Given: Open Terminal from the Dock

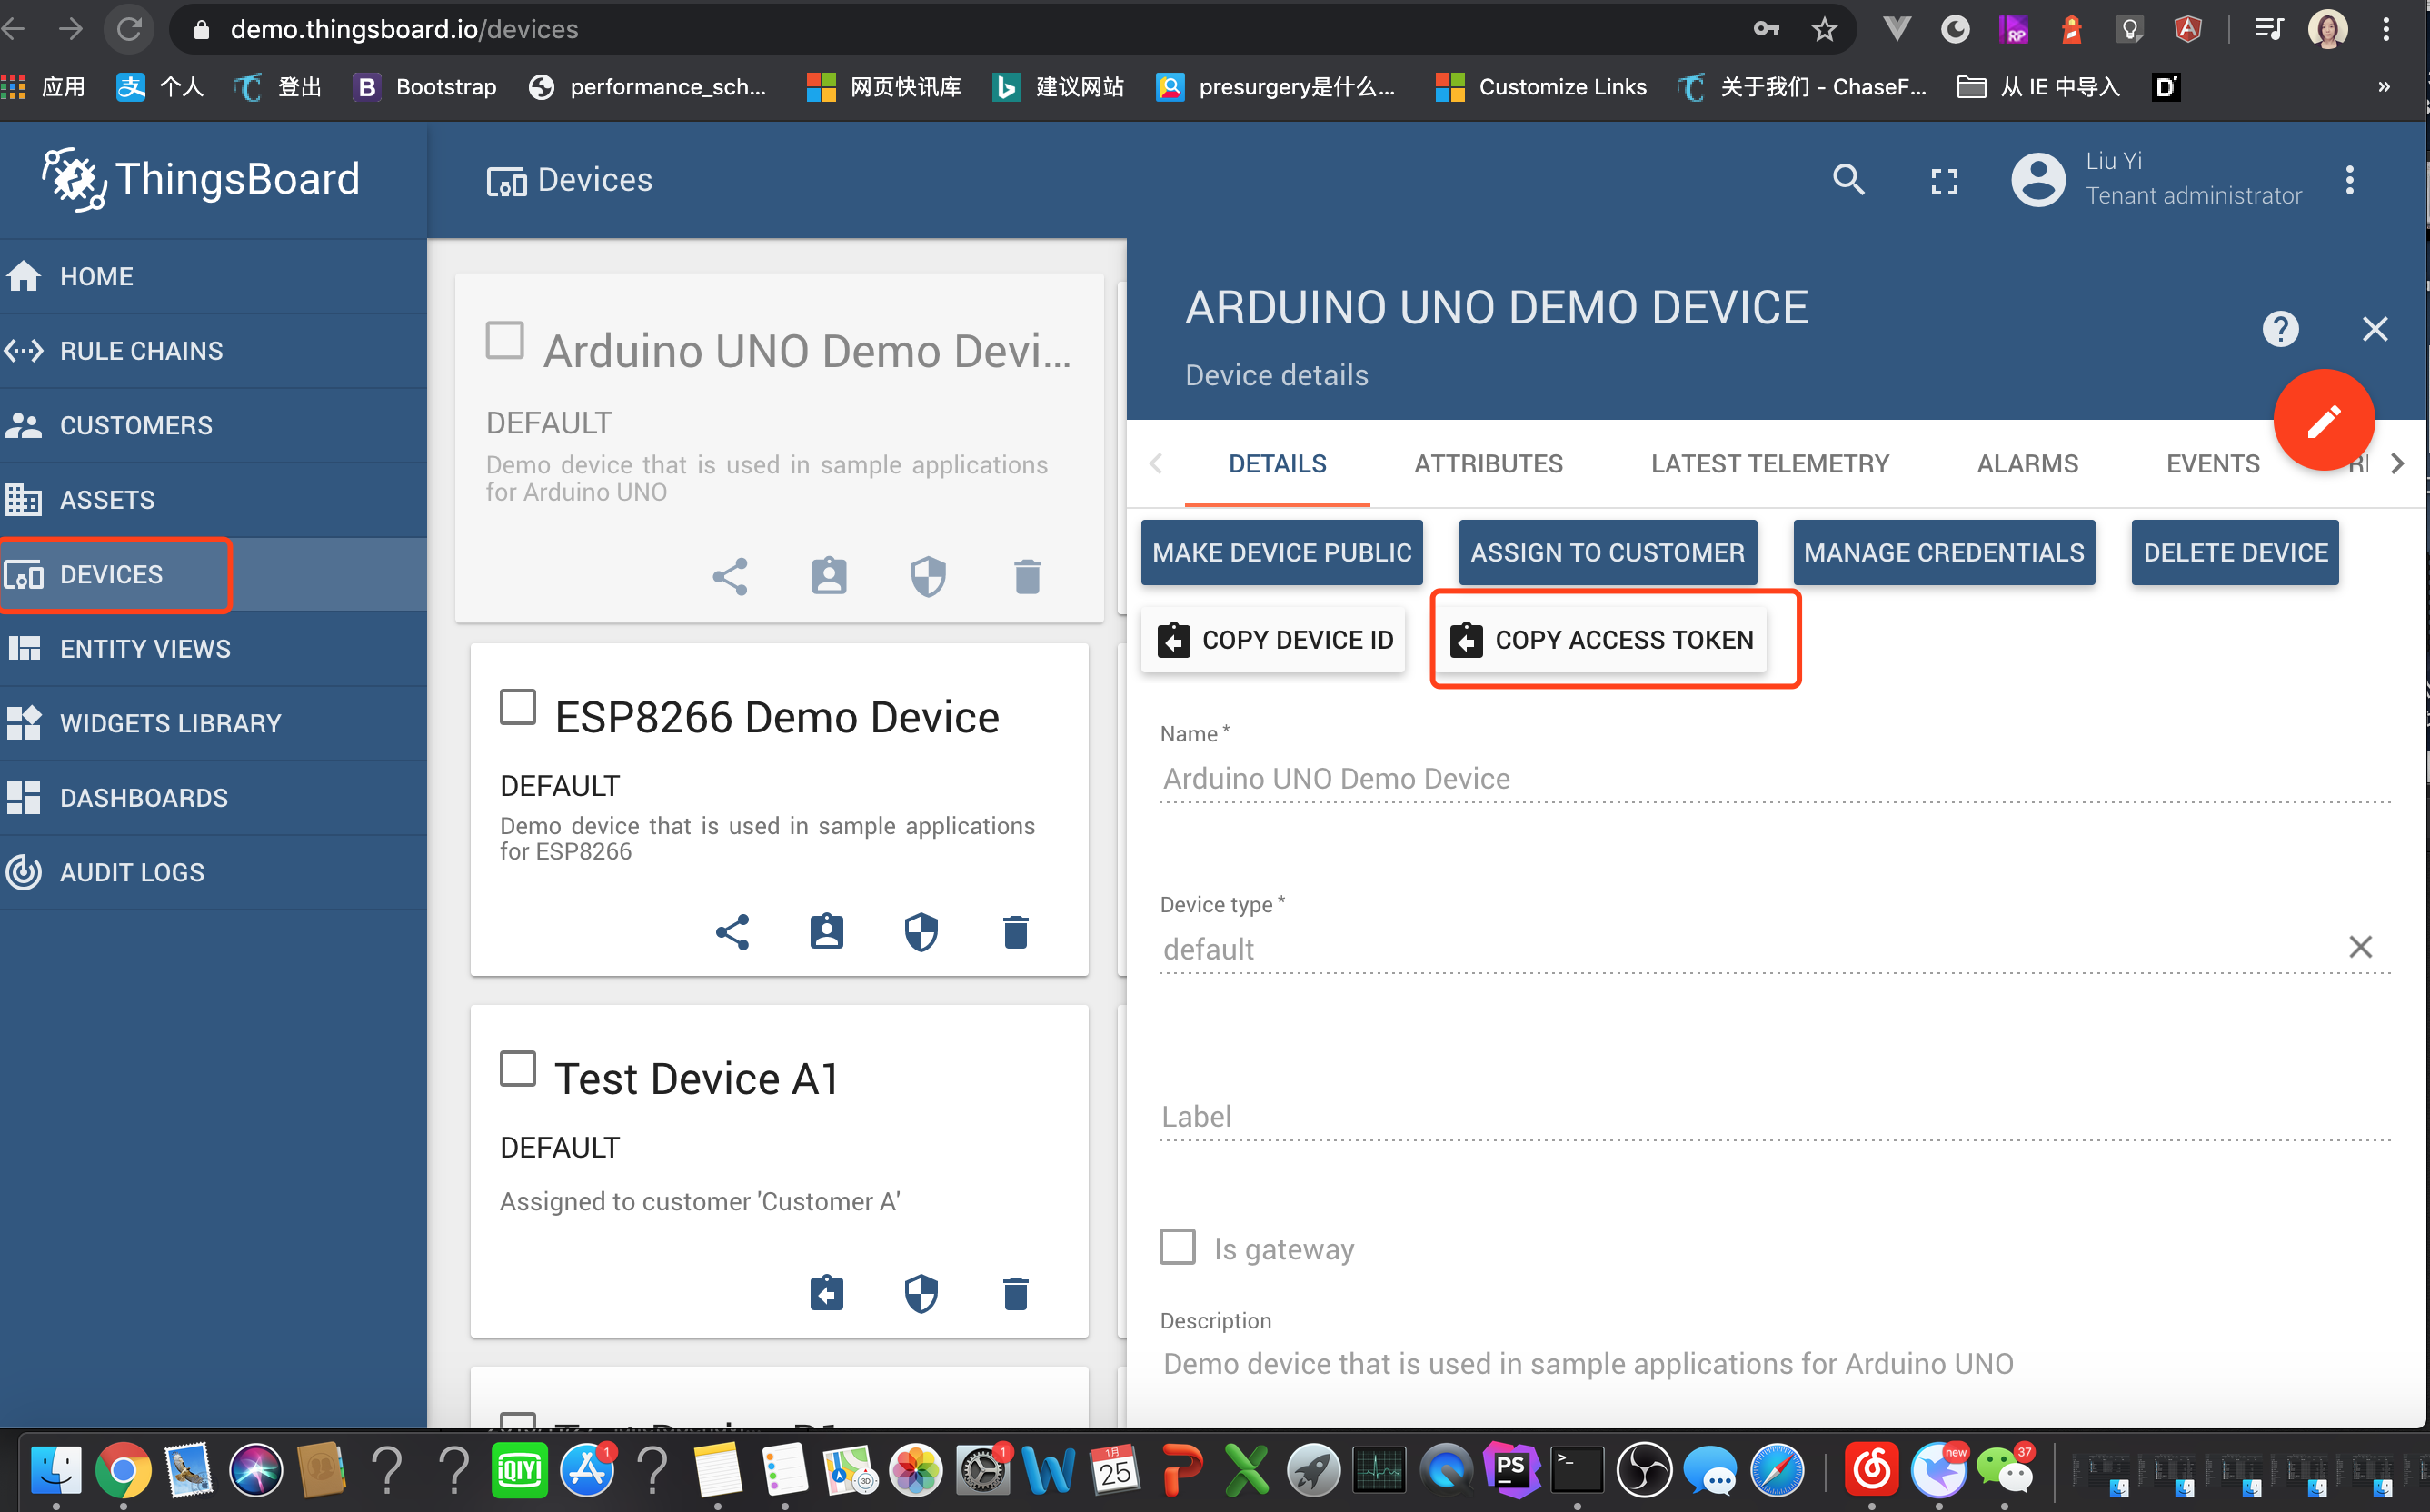Looking at the screenshot, I should (x=1577, y=1470).
